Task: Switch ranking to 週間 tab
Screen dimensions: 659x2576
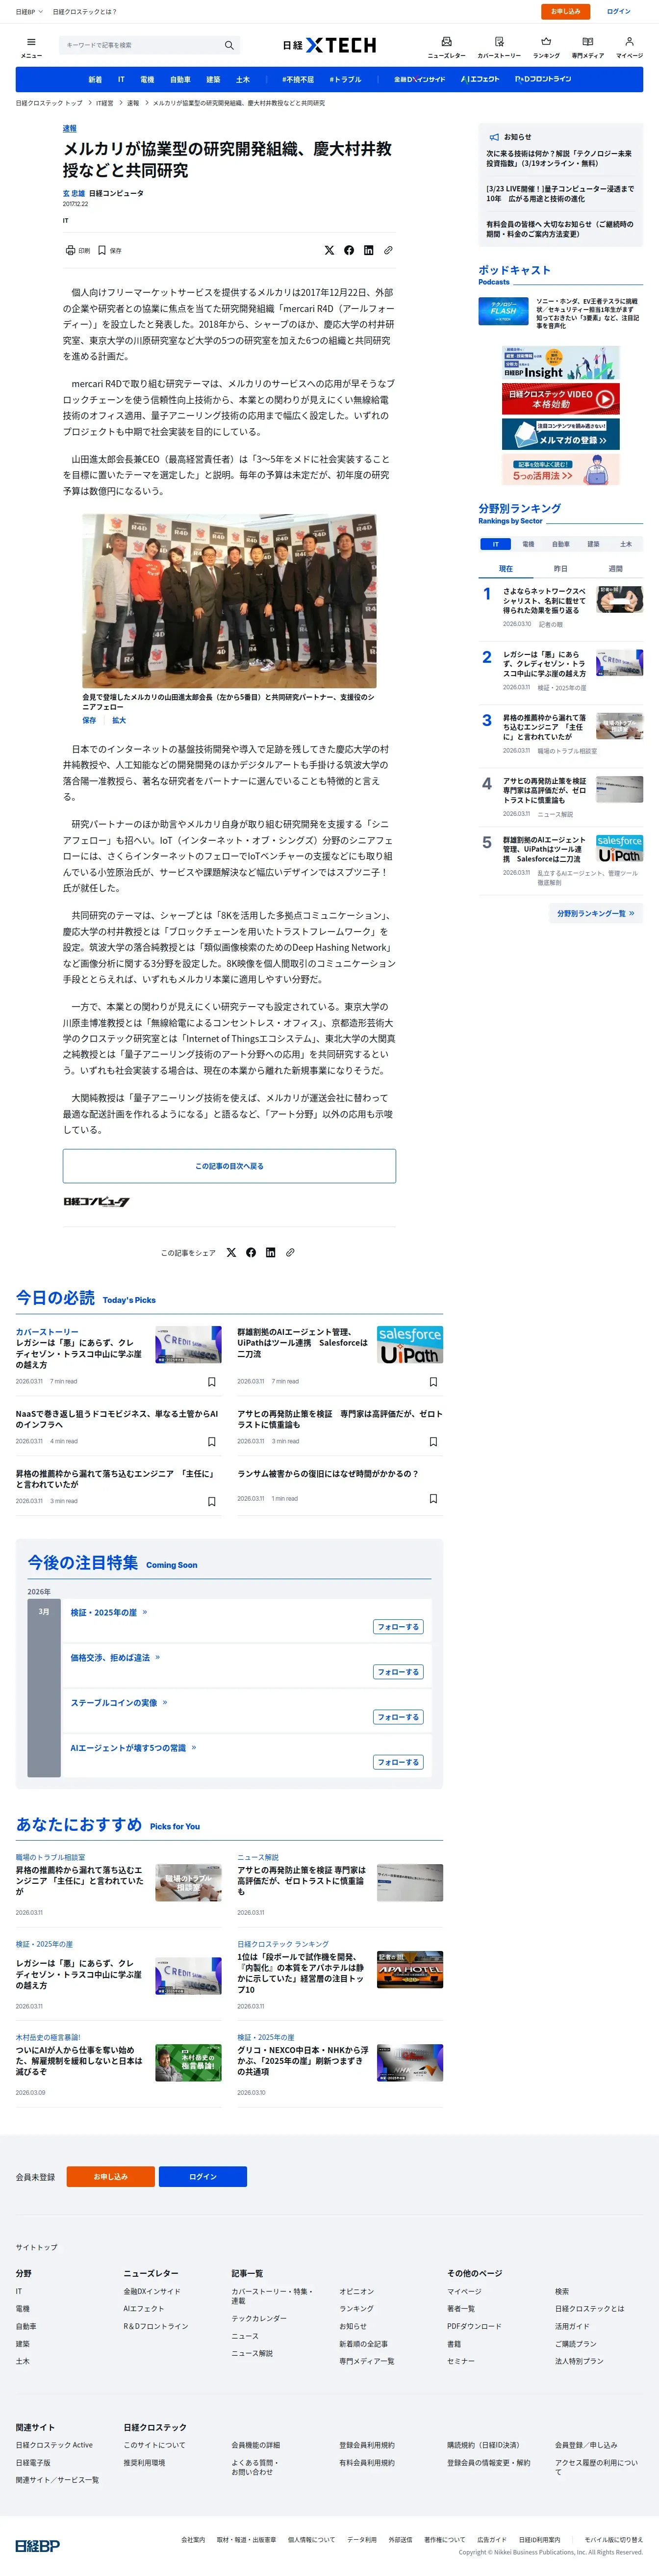Action: pyautogui.click(x=615, y=569)
